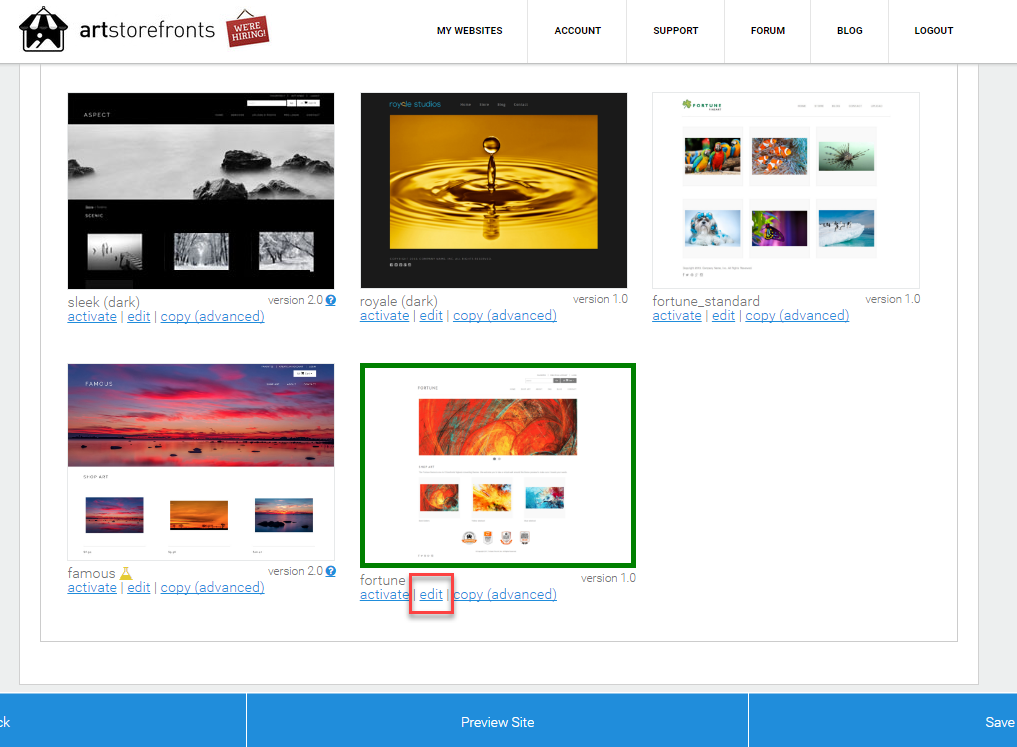Image resolution: width=1017 pixels, height=747 pixels.
Task: Edit the fortune theme
Action: (x=431, y=595)
